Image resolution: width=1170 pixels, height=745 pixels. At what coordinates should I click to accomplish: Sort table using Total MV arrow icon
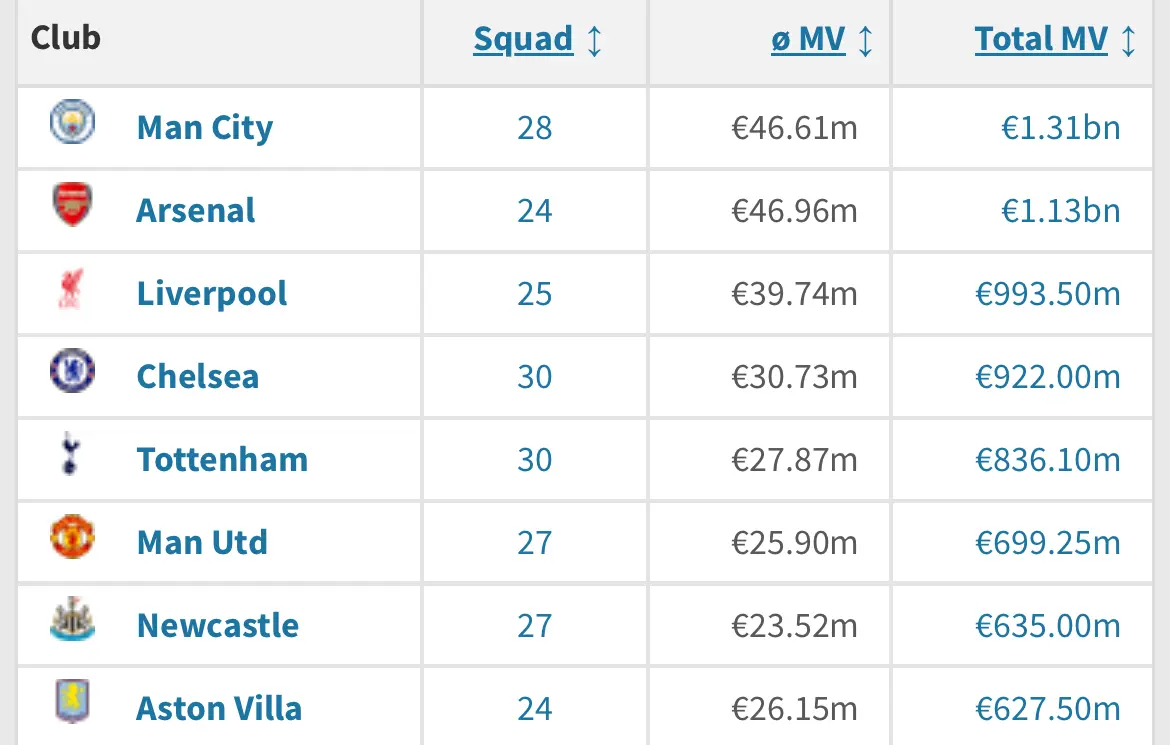point(1129,40)
